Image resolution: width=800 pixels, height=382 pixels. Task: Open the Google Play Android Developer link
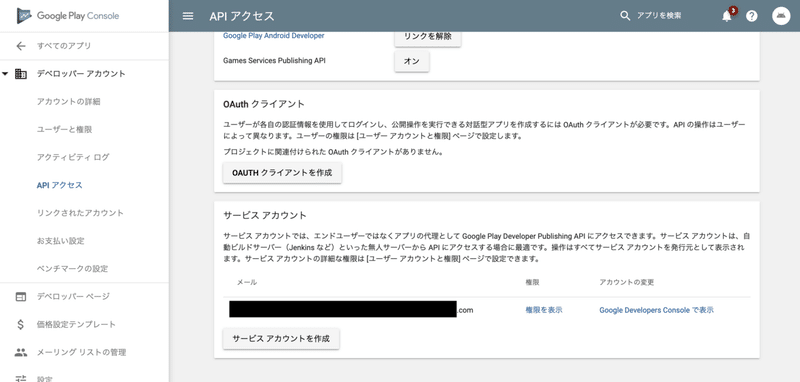click(x=273, y=36)
